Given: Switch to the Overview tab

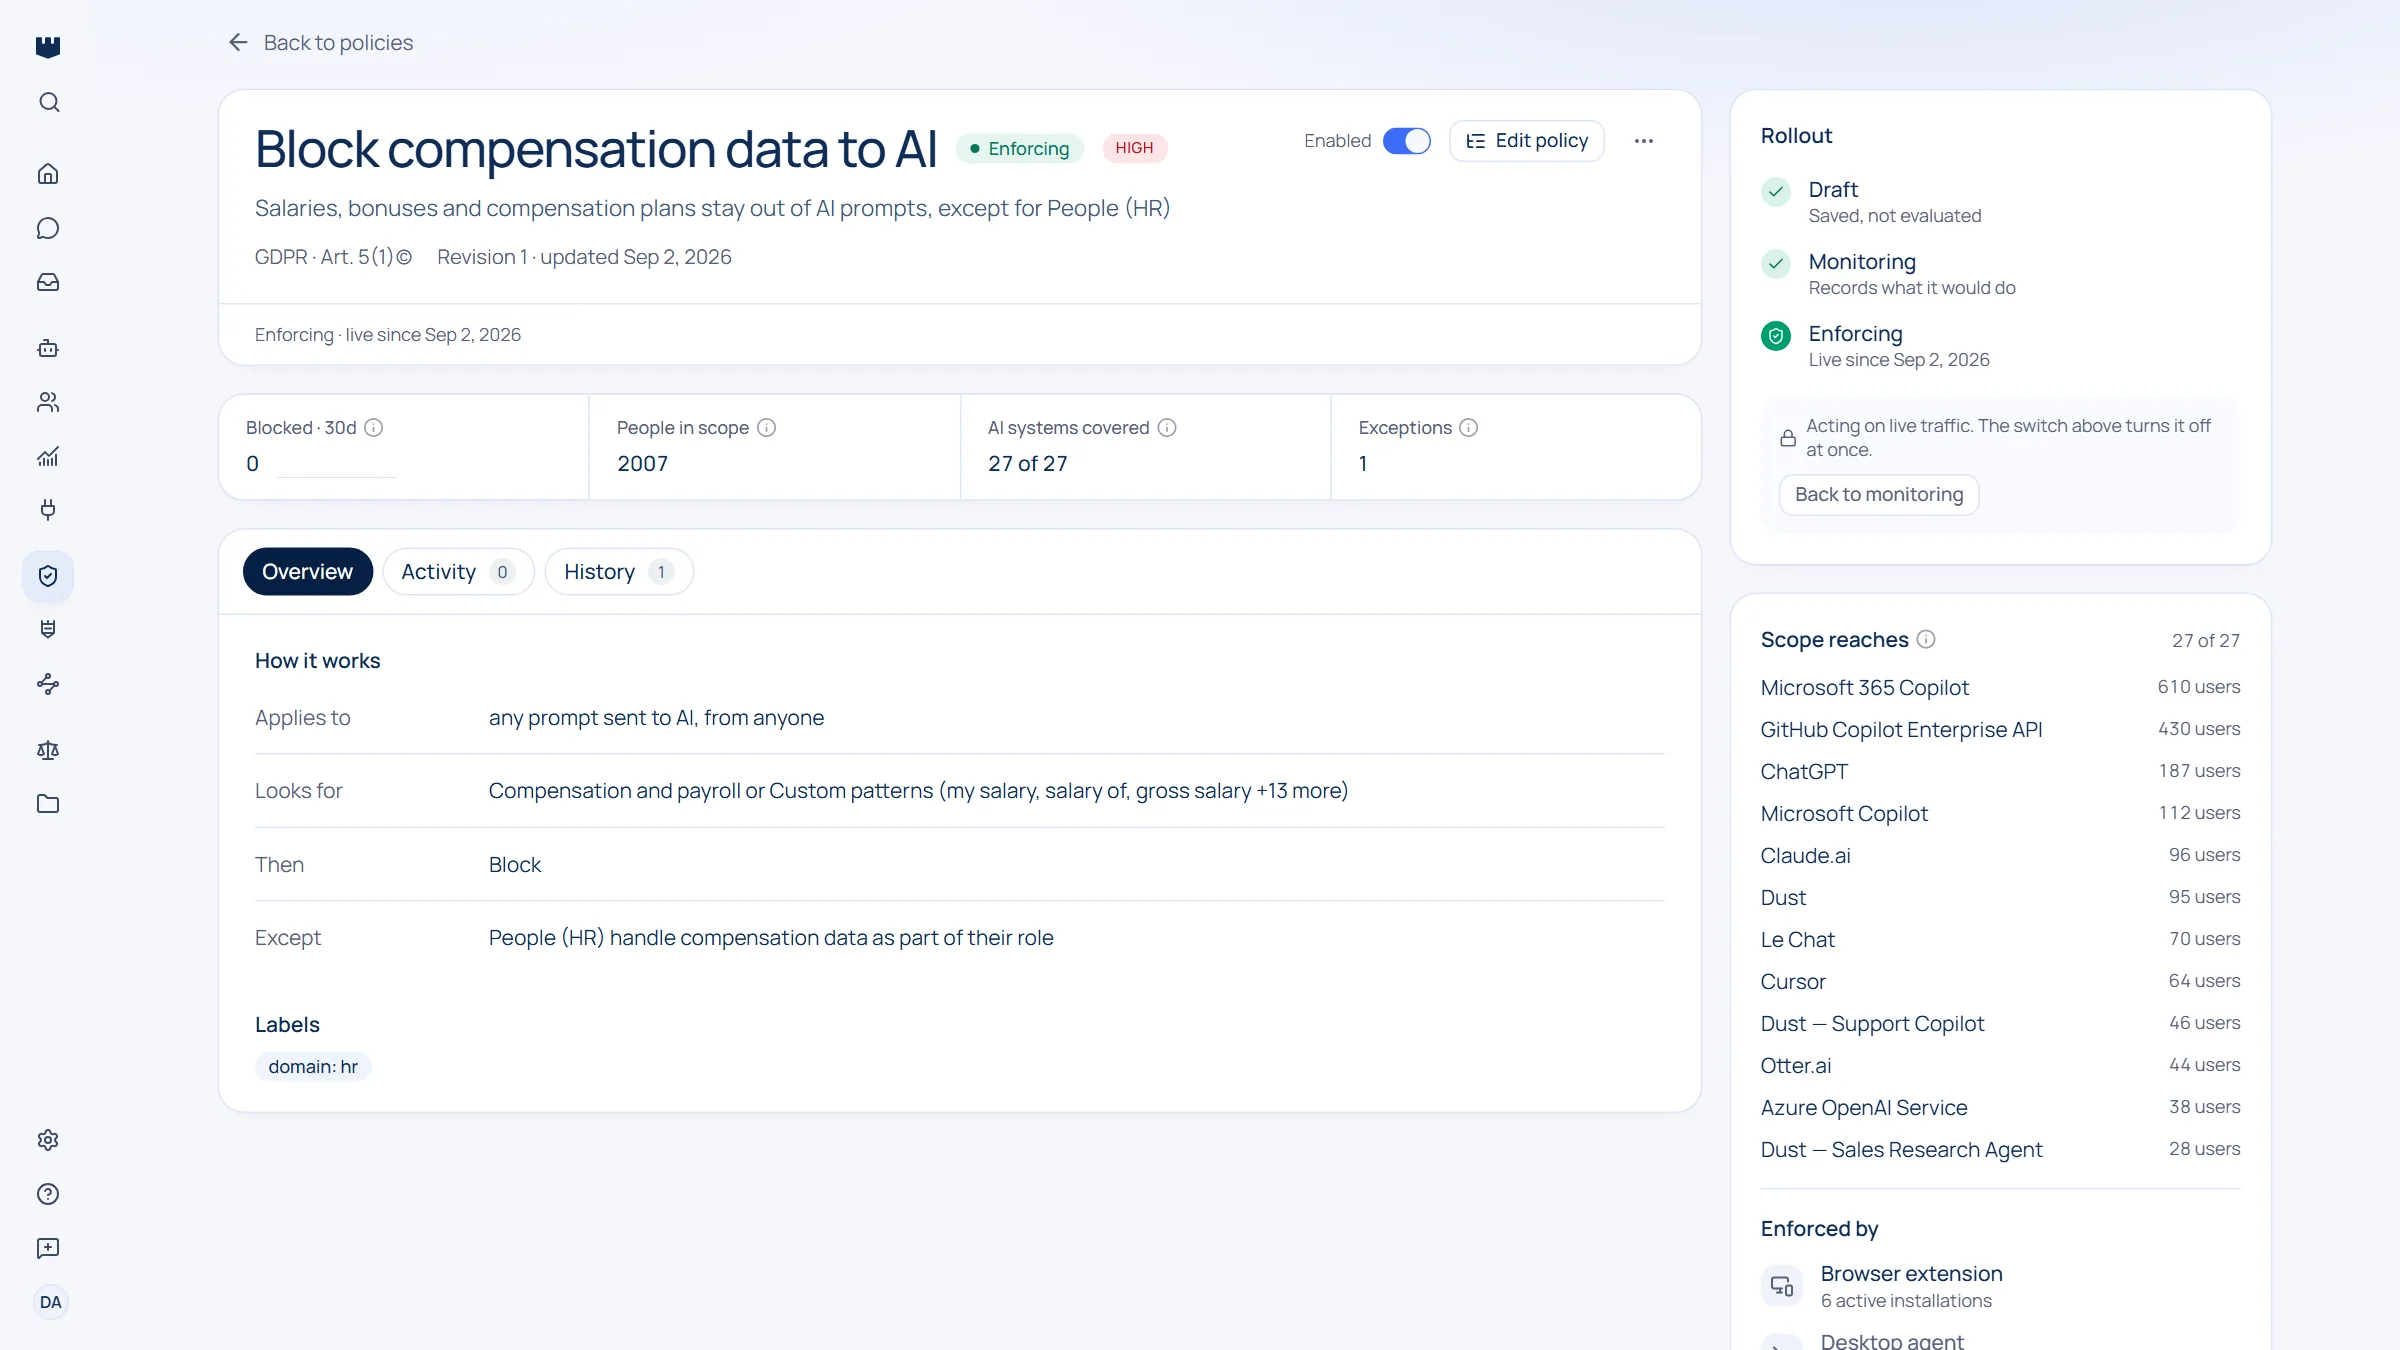Looking at the screenshot, I should pos(307,572).
